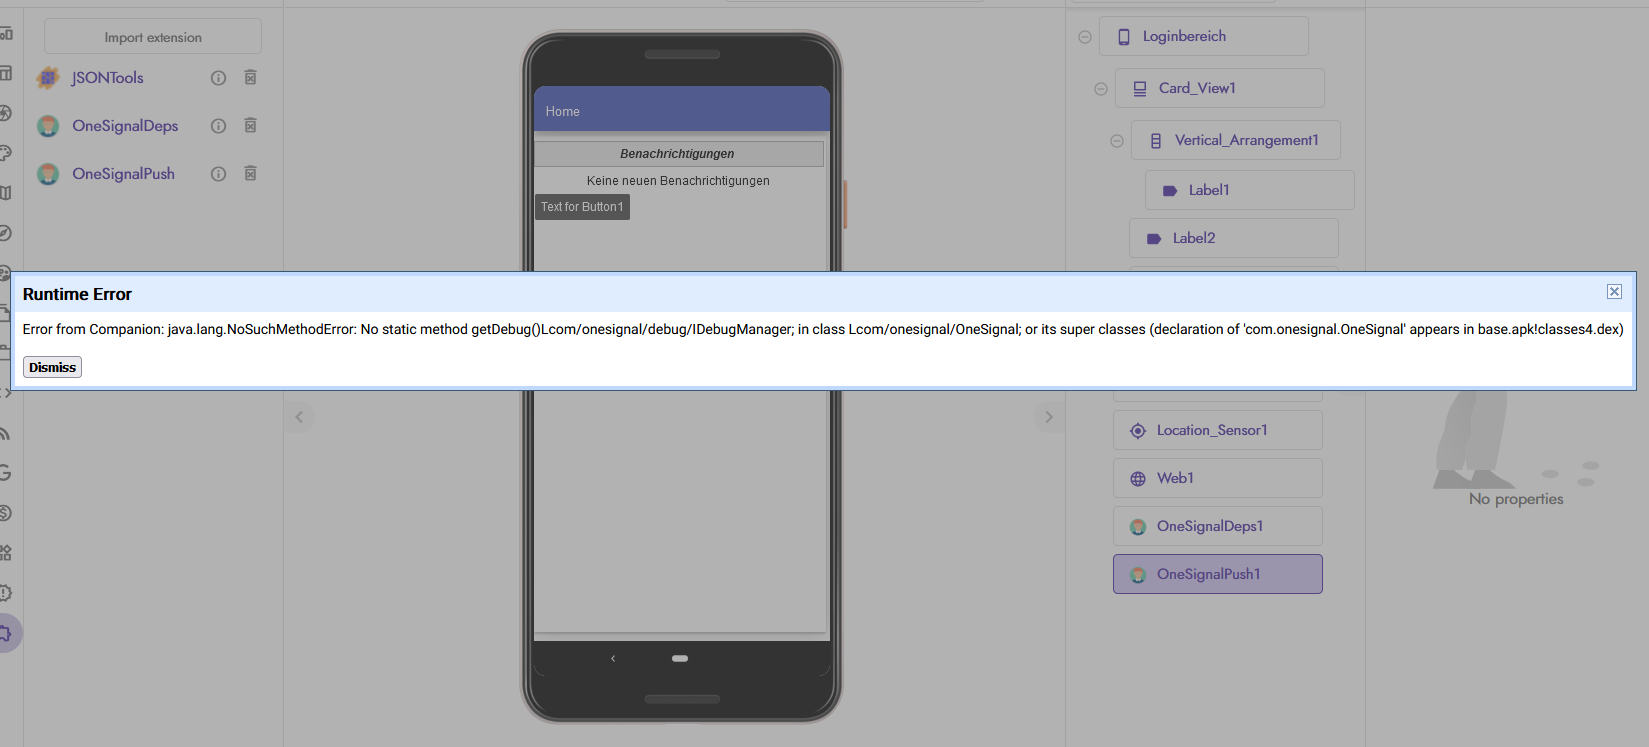Click the preview phone home pill

680,658
